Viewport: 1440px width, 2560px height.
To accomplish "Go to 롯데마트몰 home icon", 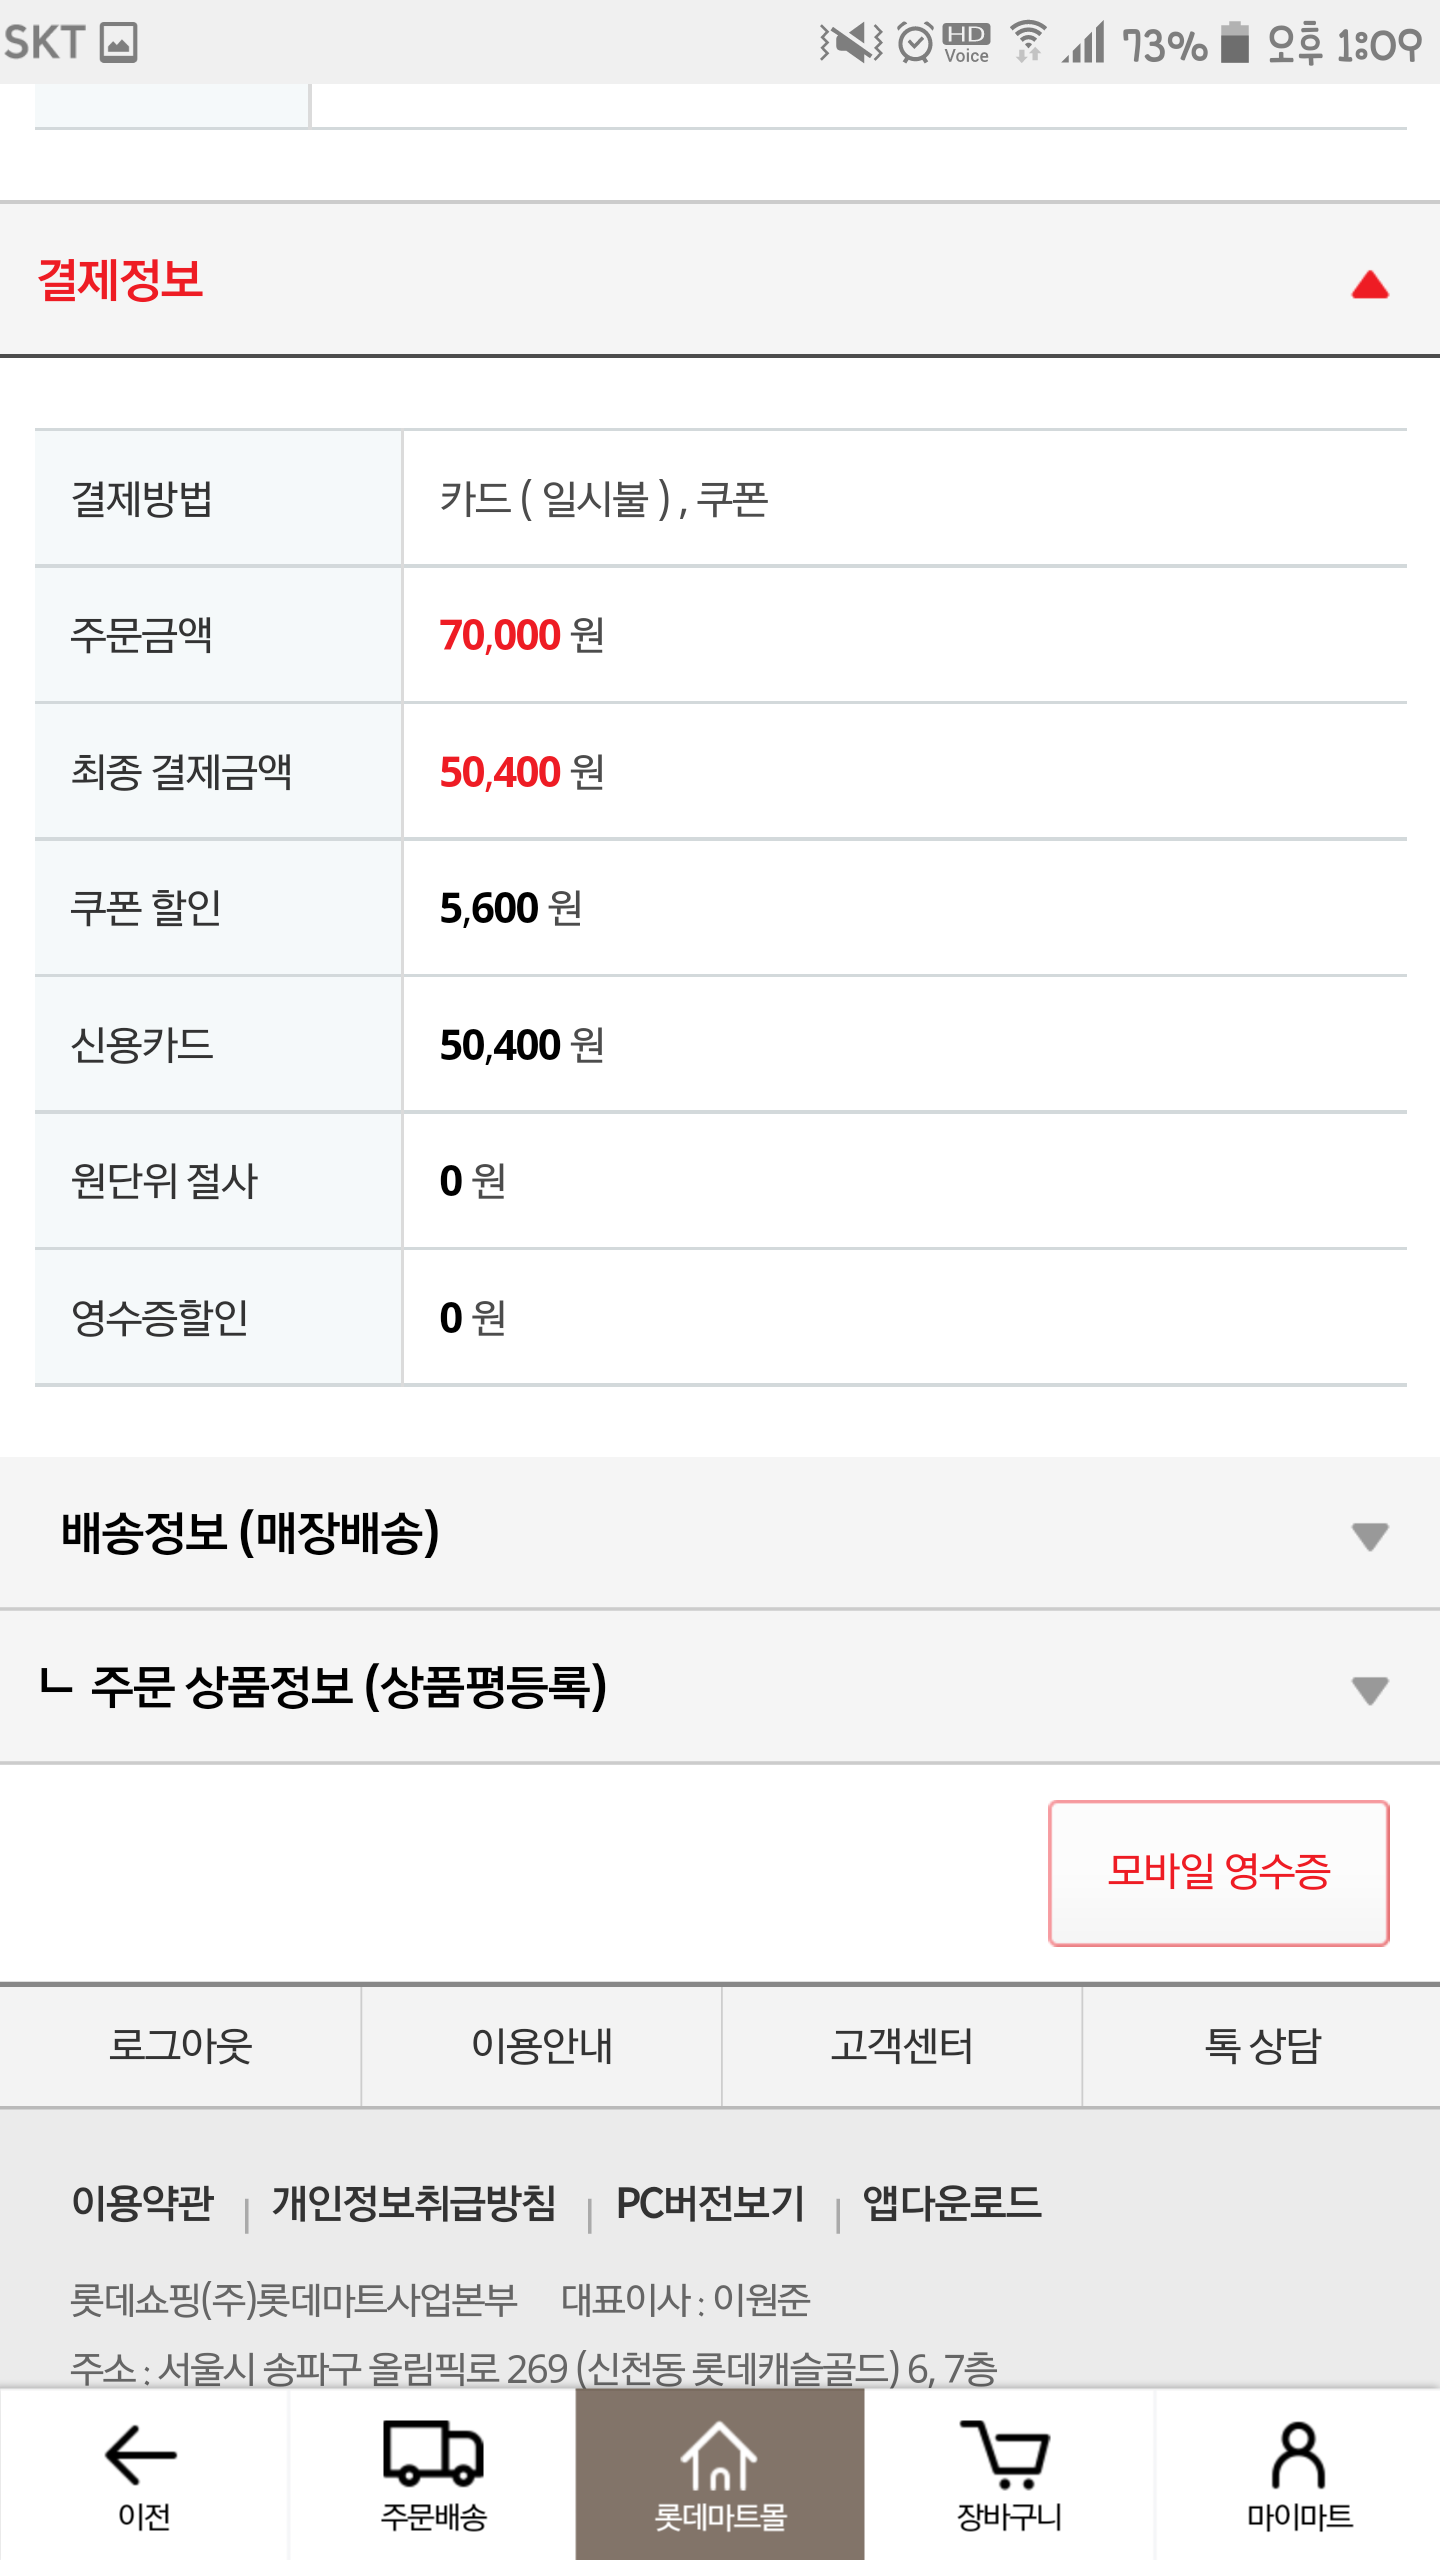I will [x=720, y=2472].
